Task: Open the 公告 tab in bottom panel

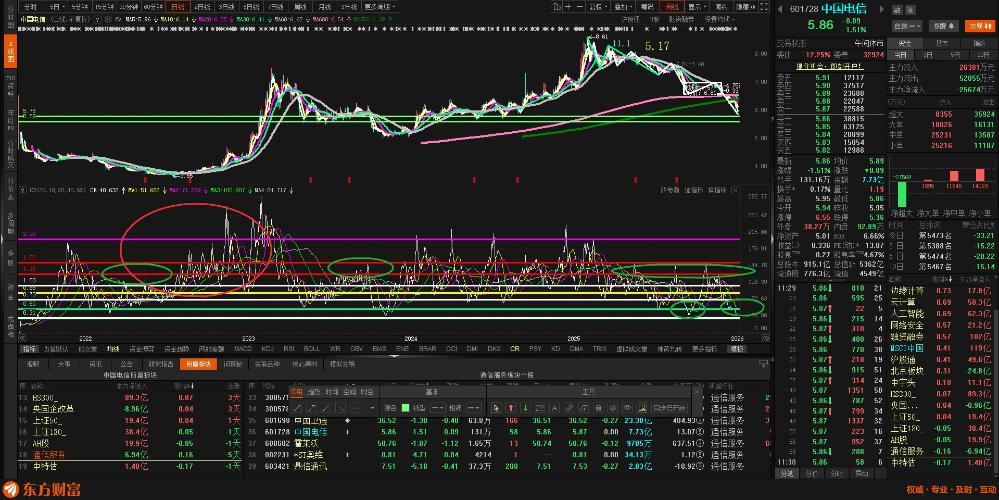Action: [x=126, y=364]
